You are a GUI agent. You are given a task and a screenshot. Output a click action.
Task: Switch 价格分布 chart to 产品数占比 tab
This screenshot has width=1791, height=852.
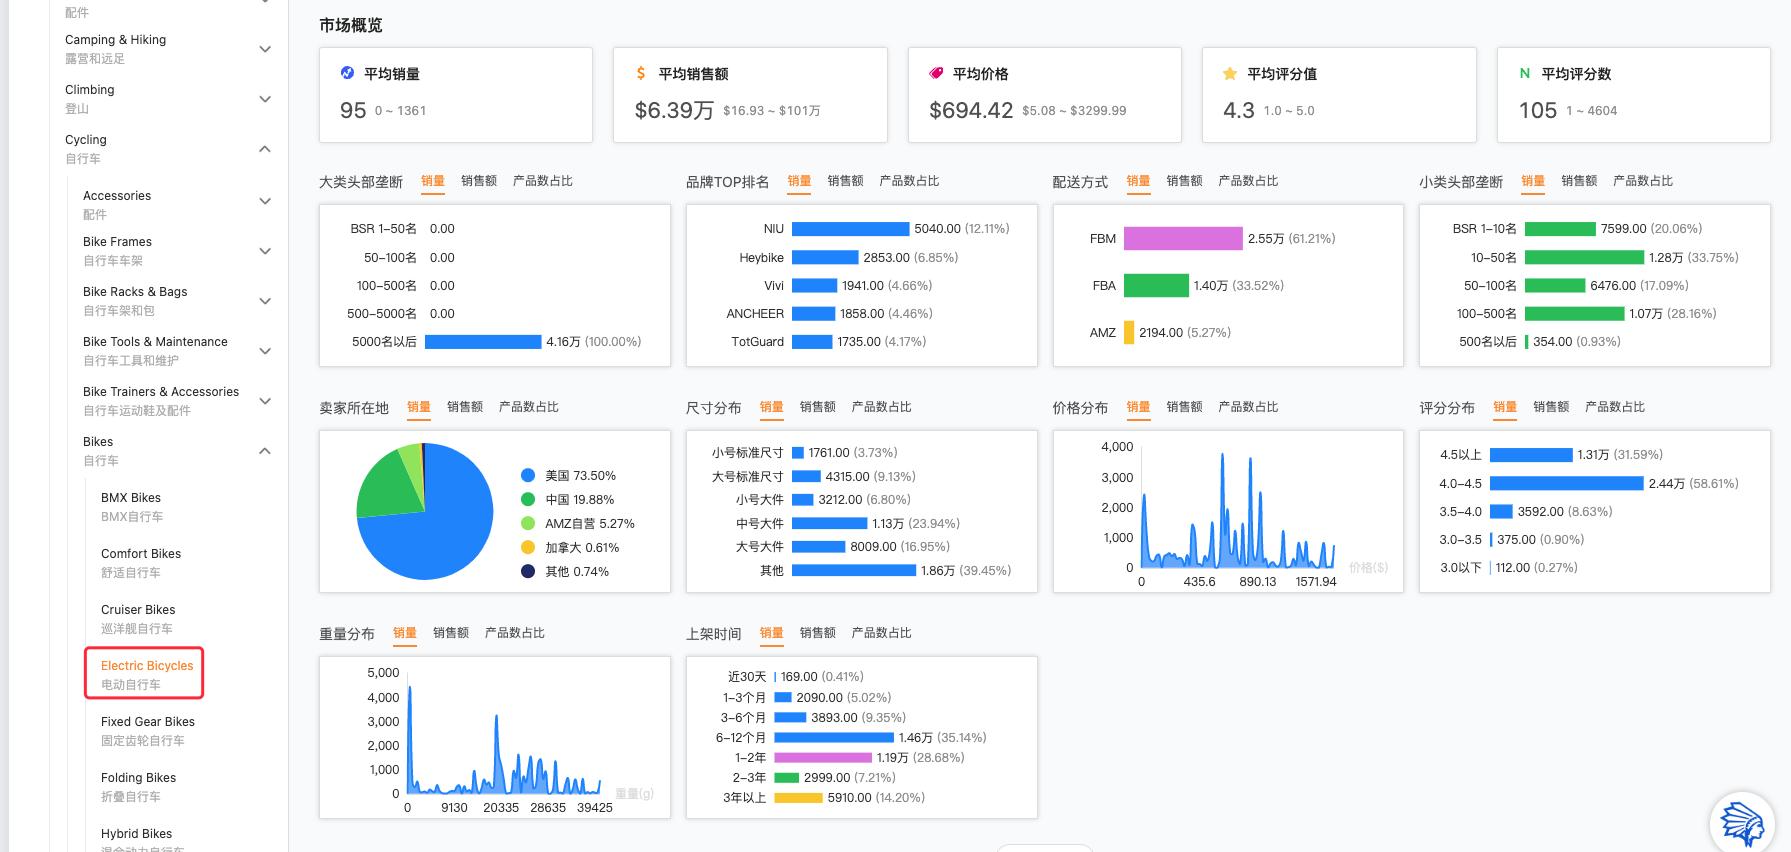pos(1248,407)
